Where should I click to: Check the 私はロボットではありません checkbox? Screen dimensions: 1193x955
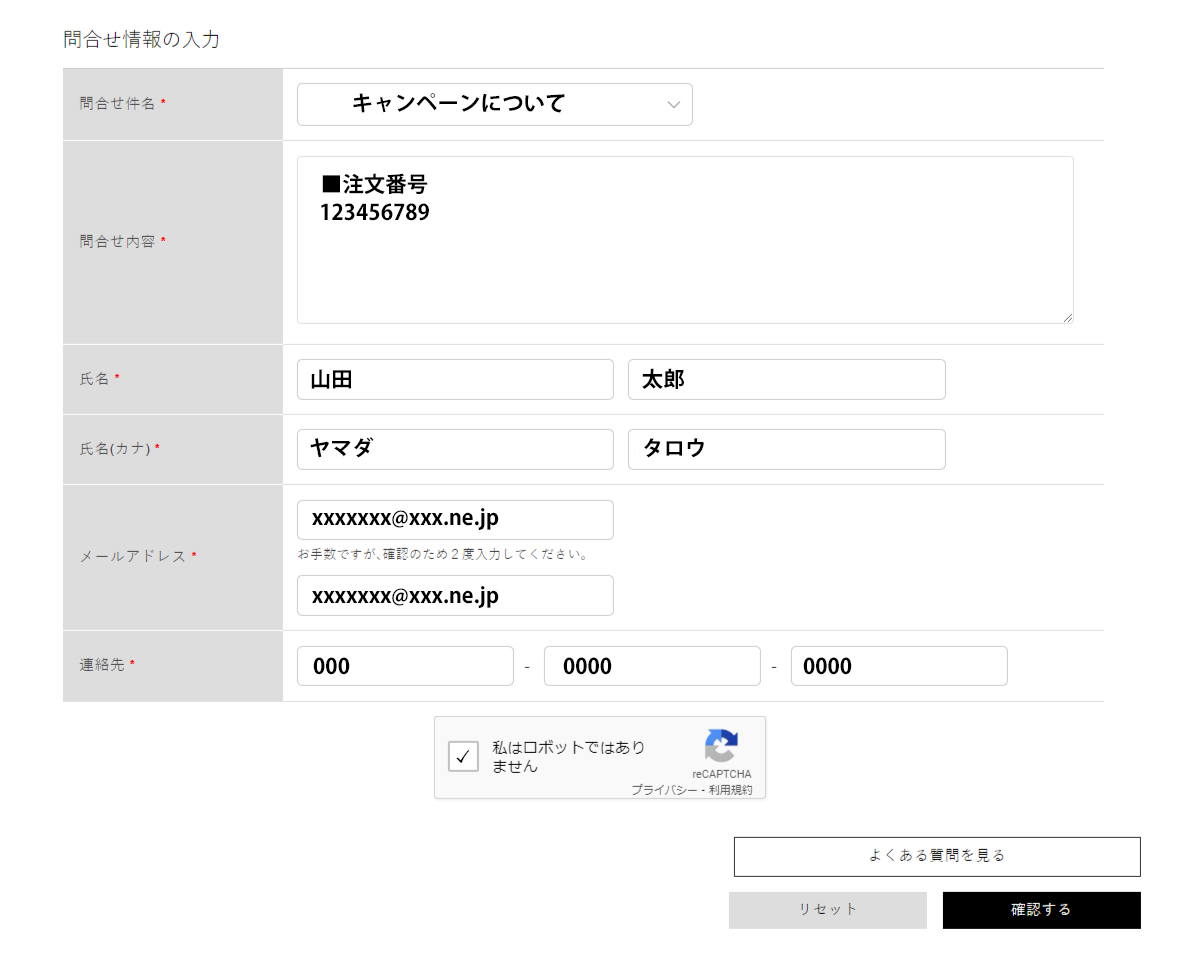coord(463,757)
